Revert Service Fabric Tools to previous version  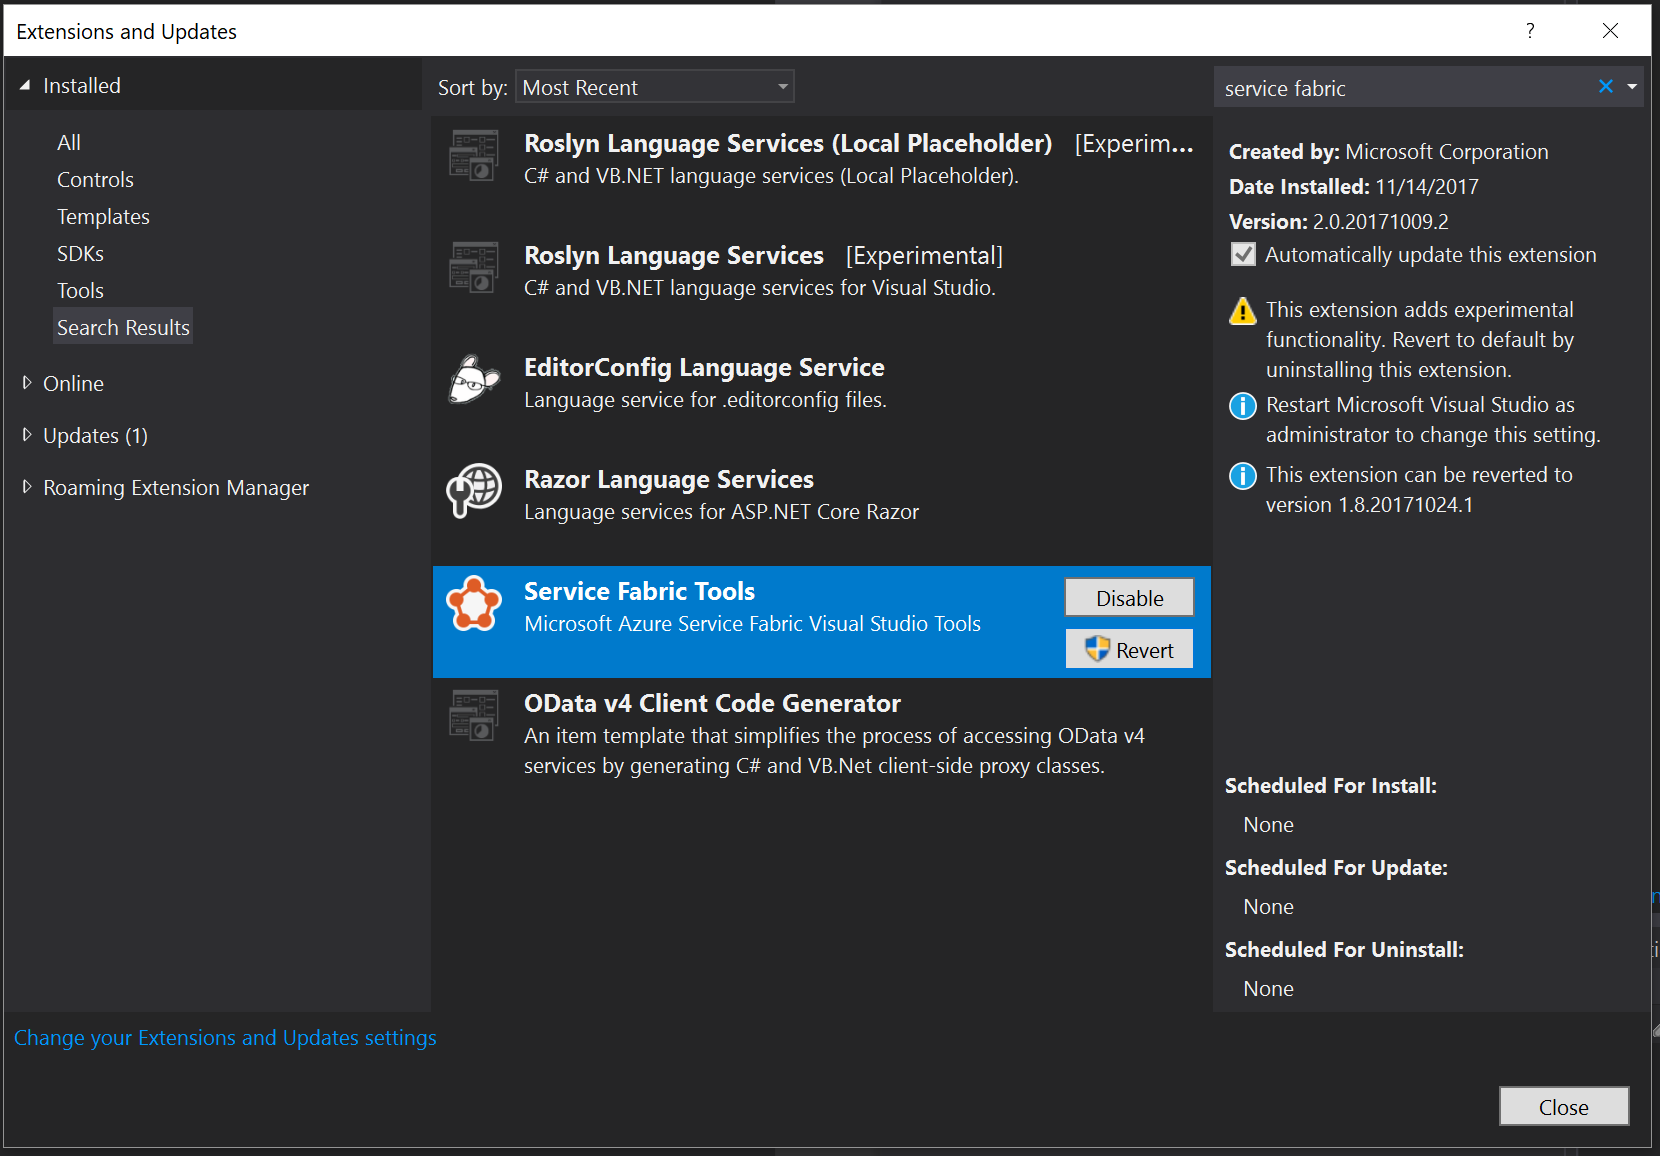(x=1128, y=648)
